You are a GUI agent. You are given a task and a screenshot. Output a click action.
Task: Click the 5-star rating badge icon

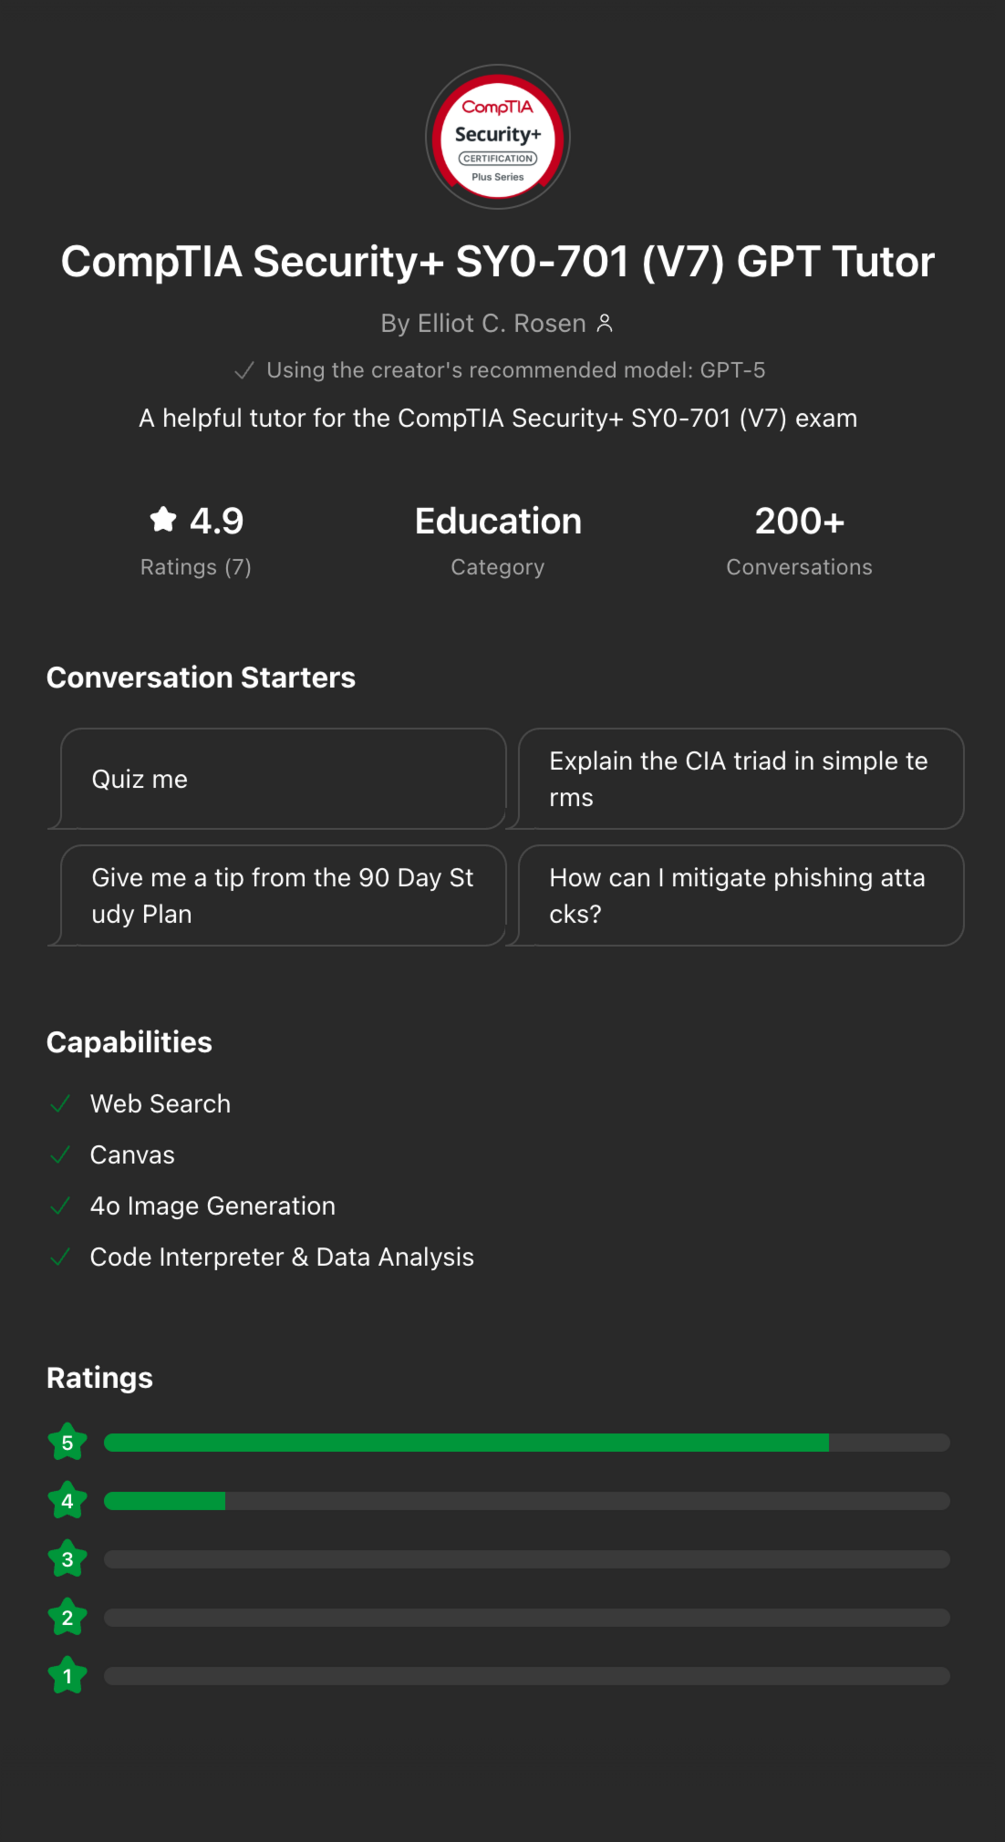(x=67, y=1442)
